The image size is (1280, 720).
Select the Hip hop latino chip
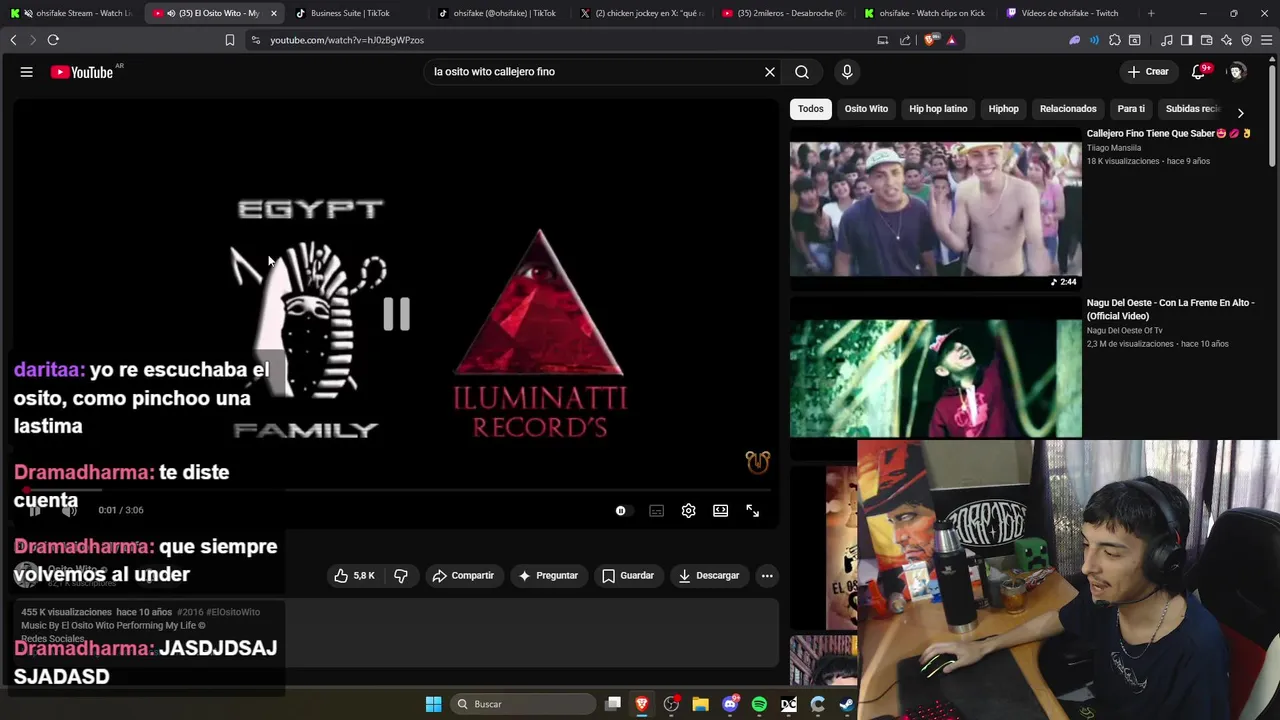[938, 109]
